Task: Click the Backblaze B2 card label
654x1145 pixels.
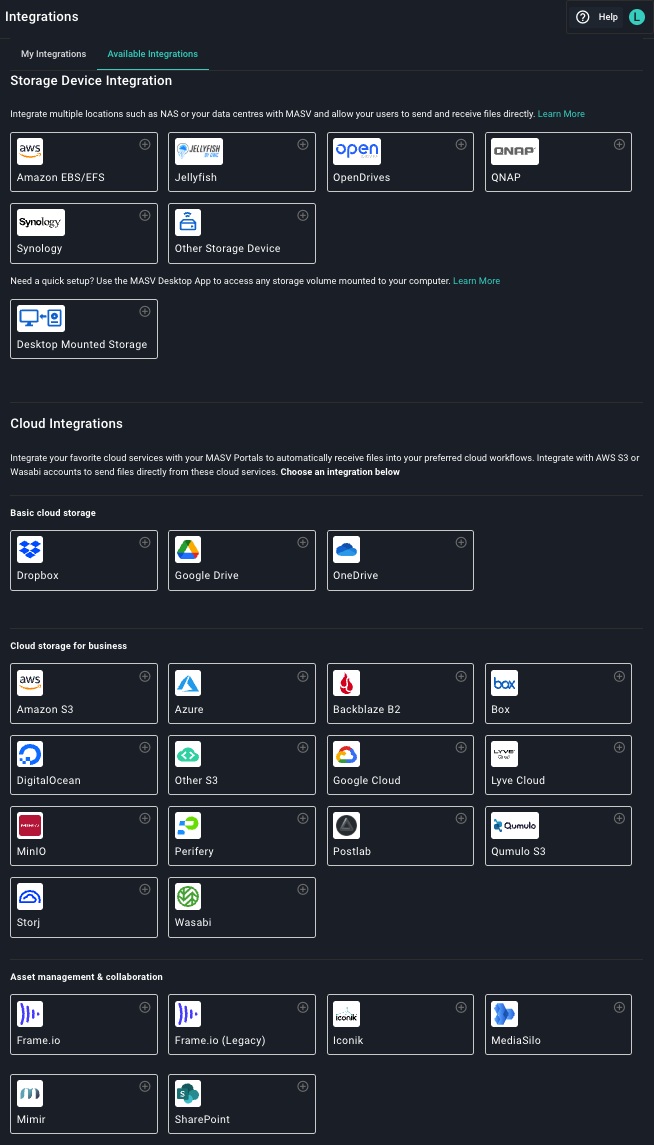Action: point(366,709)
